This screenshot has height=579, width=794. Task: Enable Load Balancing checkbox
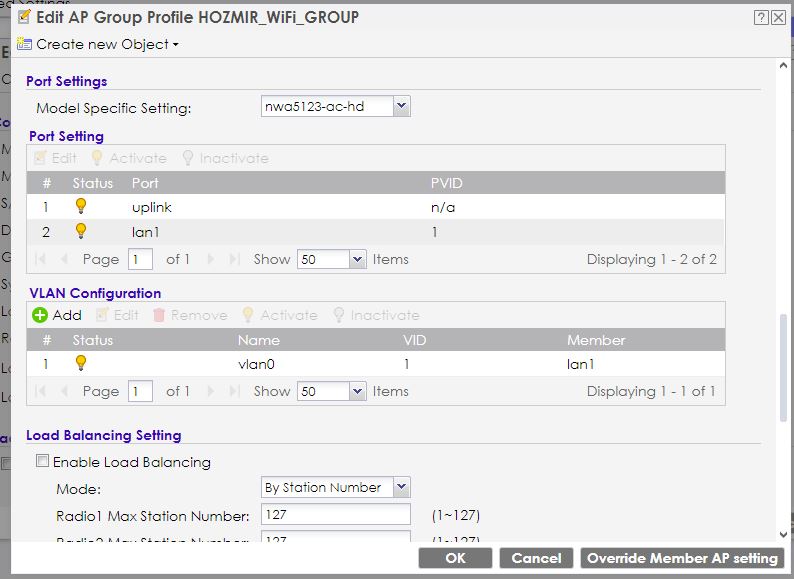pyautogui.click(x=43, y=460)
